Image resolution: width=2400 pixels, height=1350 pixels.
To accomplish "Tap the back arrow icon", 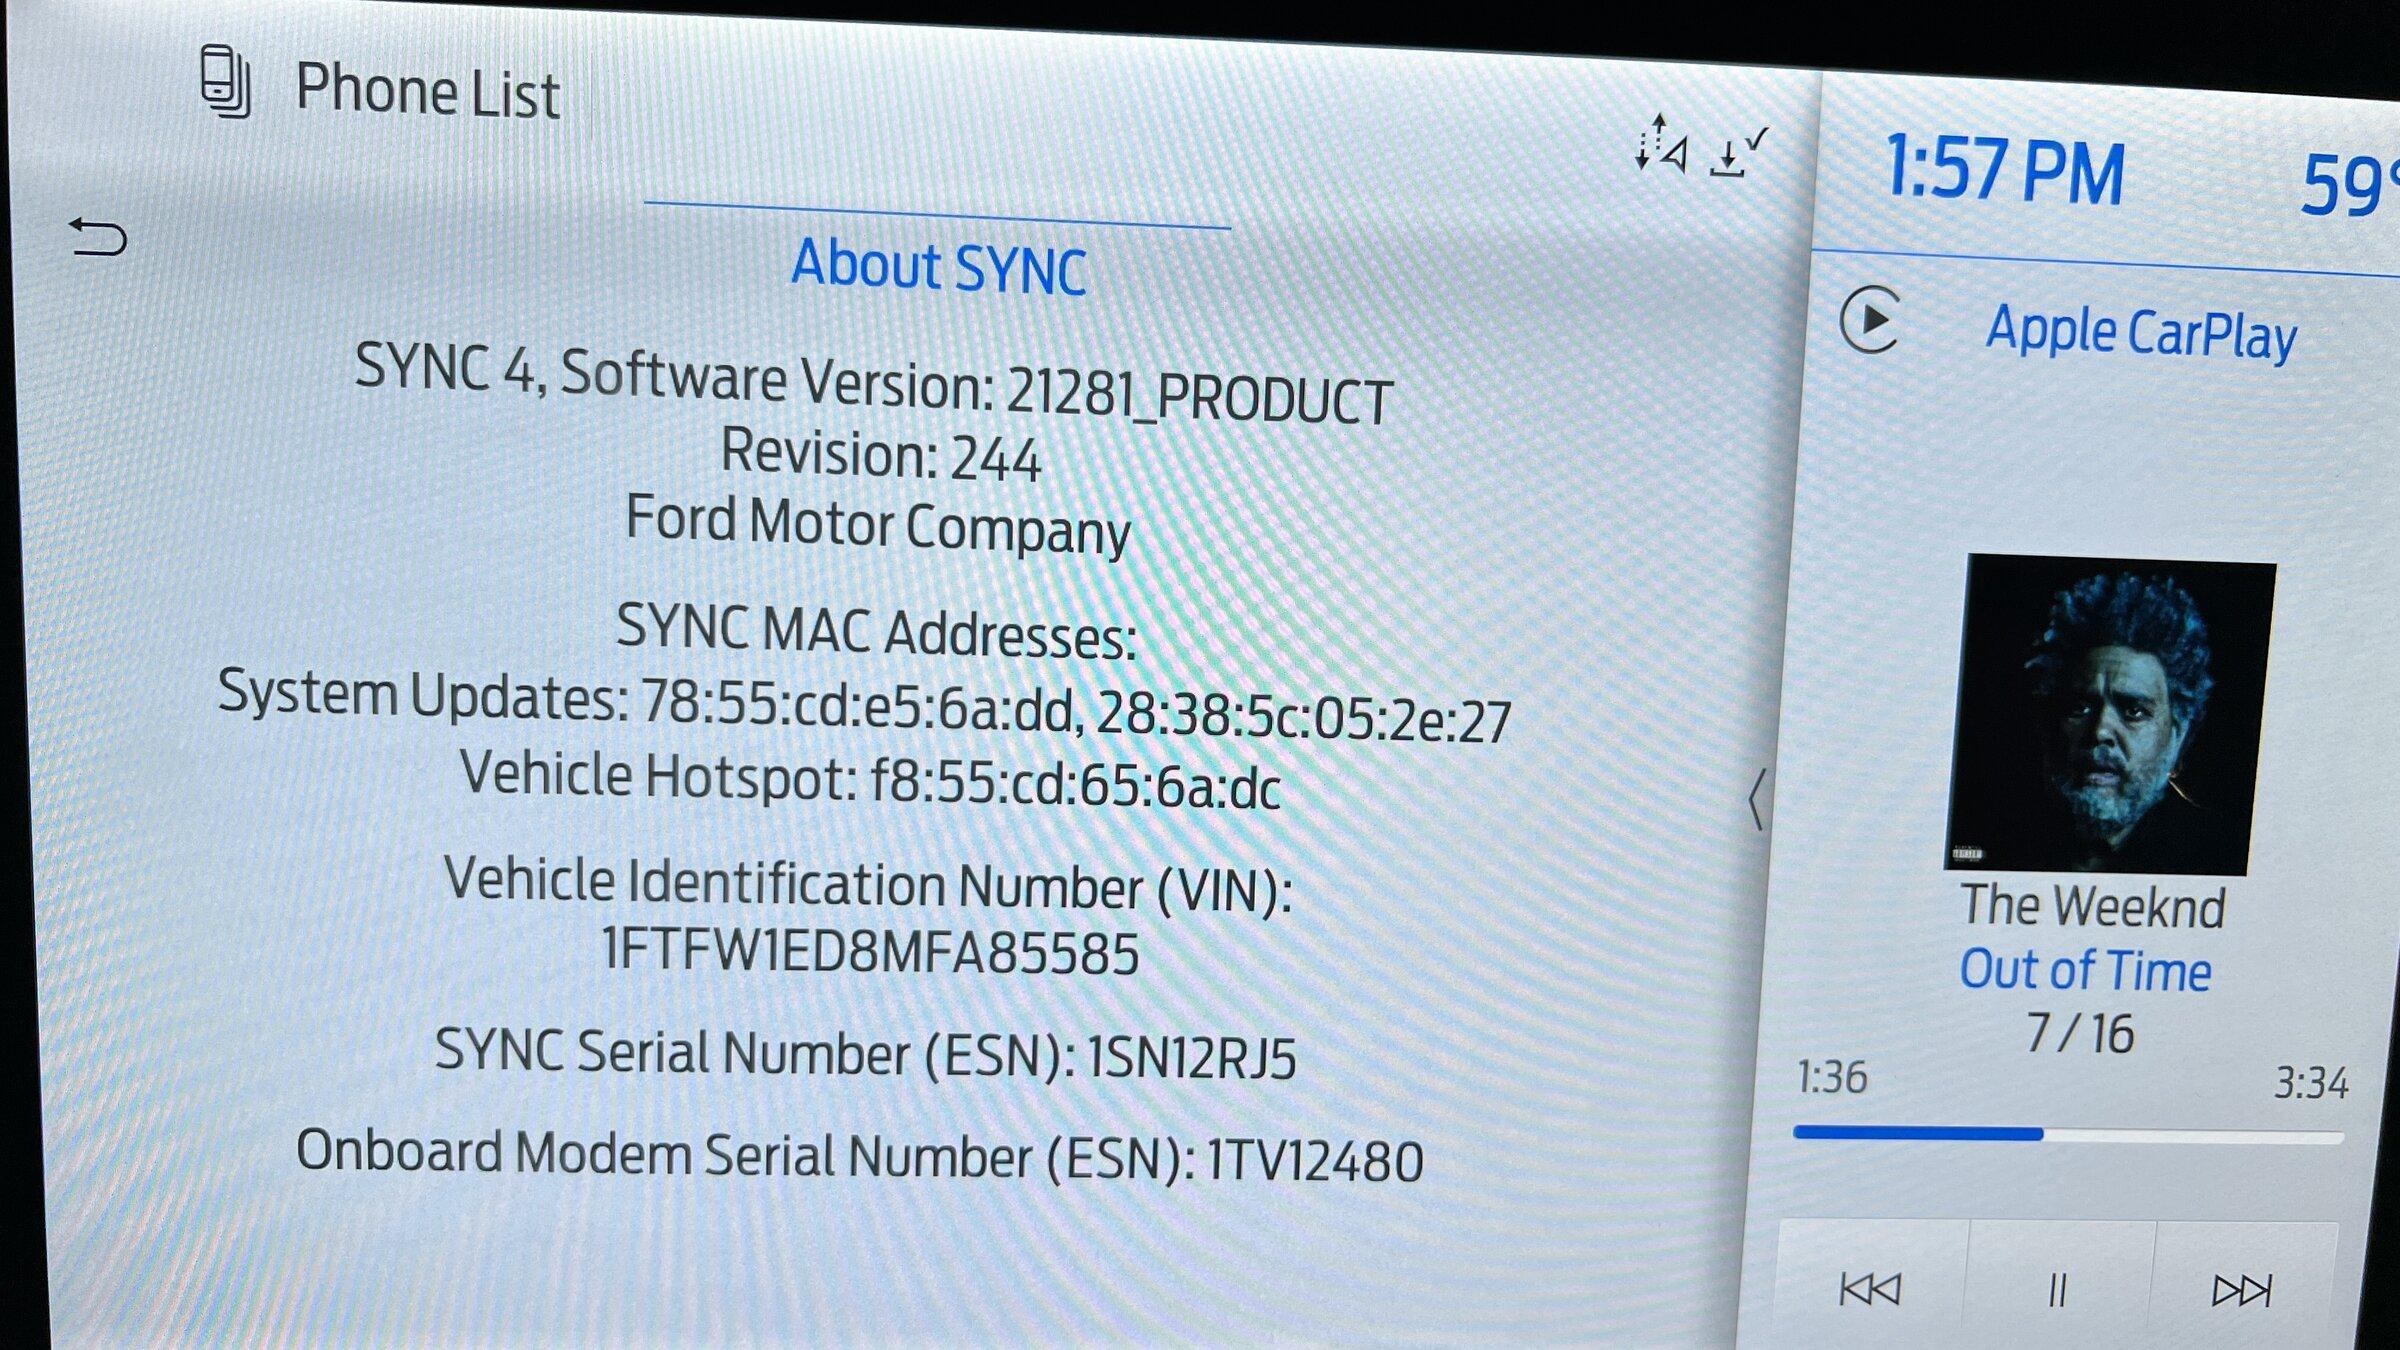I will 98,237.
